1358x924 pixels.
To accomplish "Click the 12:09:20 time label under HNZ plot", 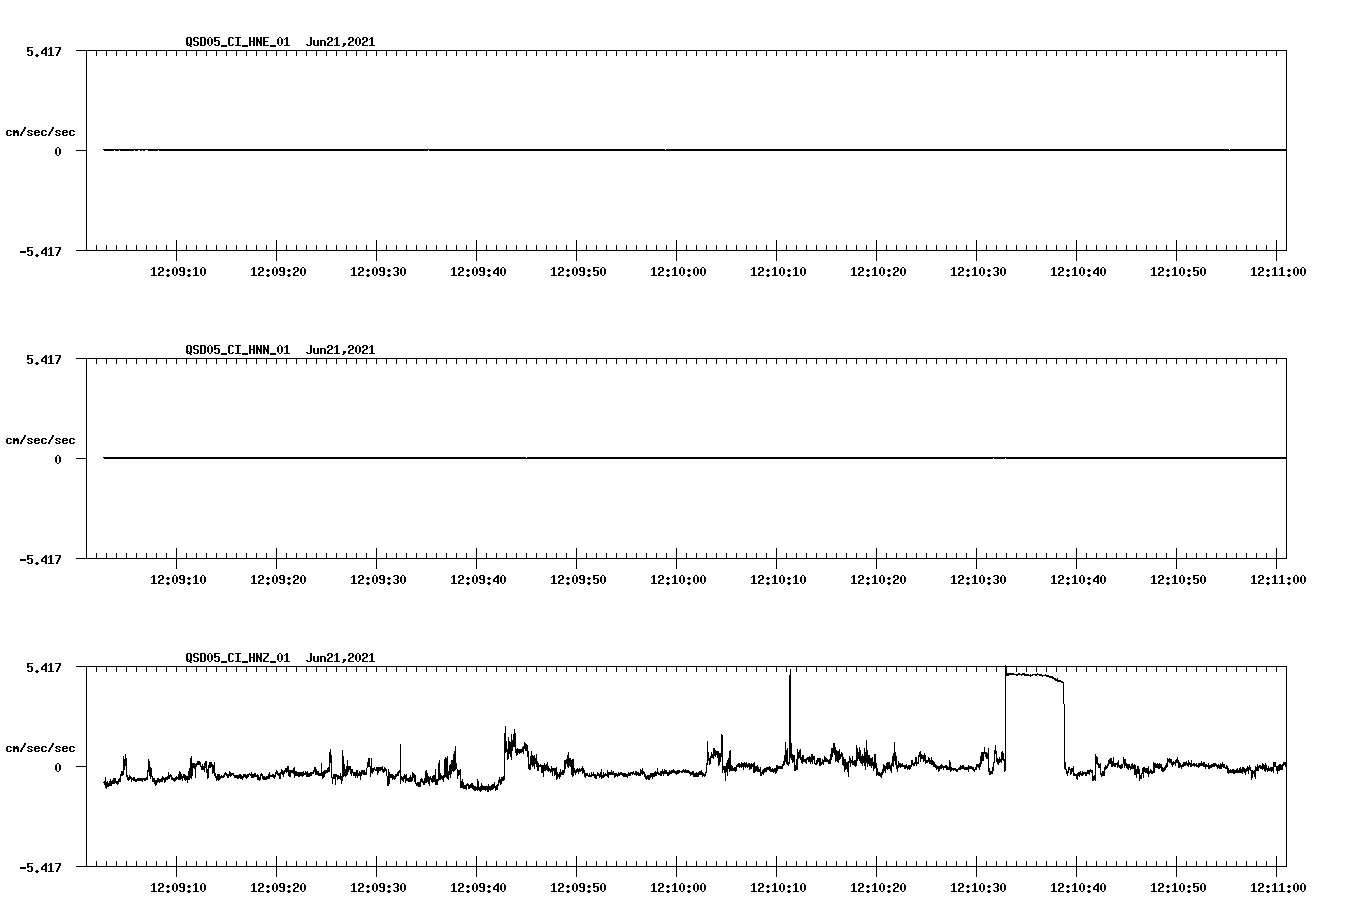I will pos(278,887).
